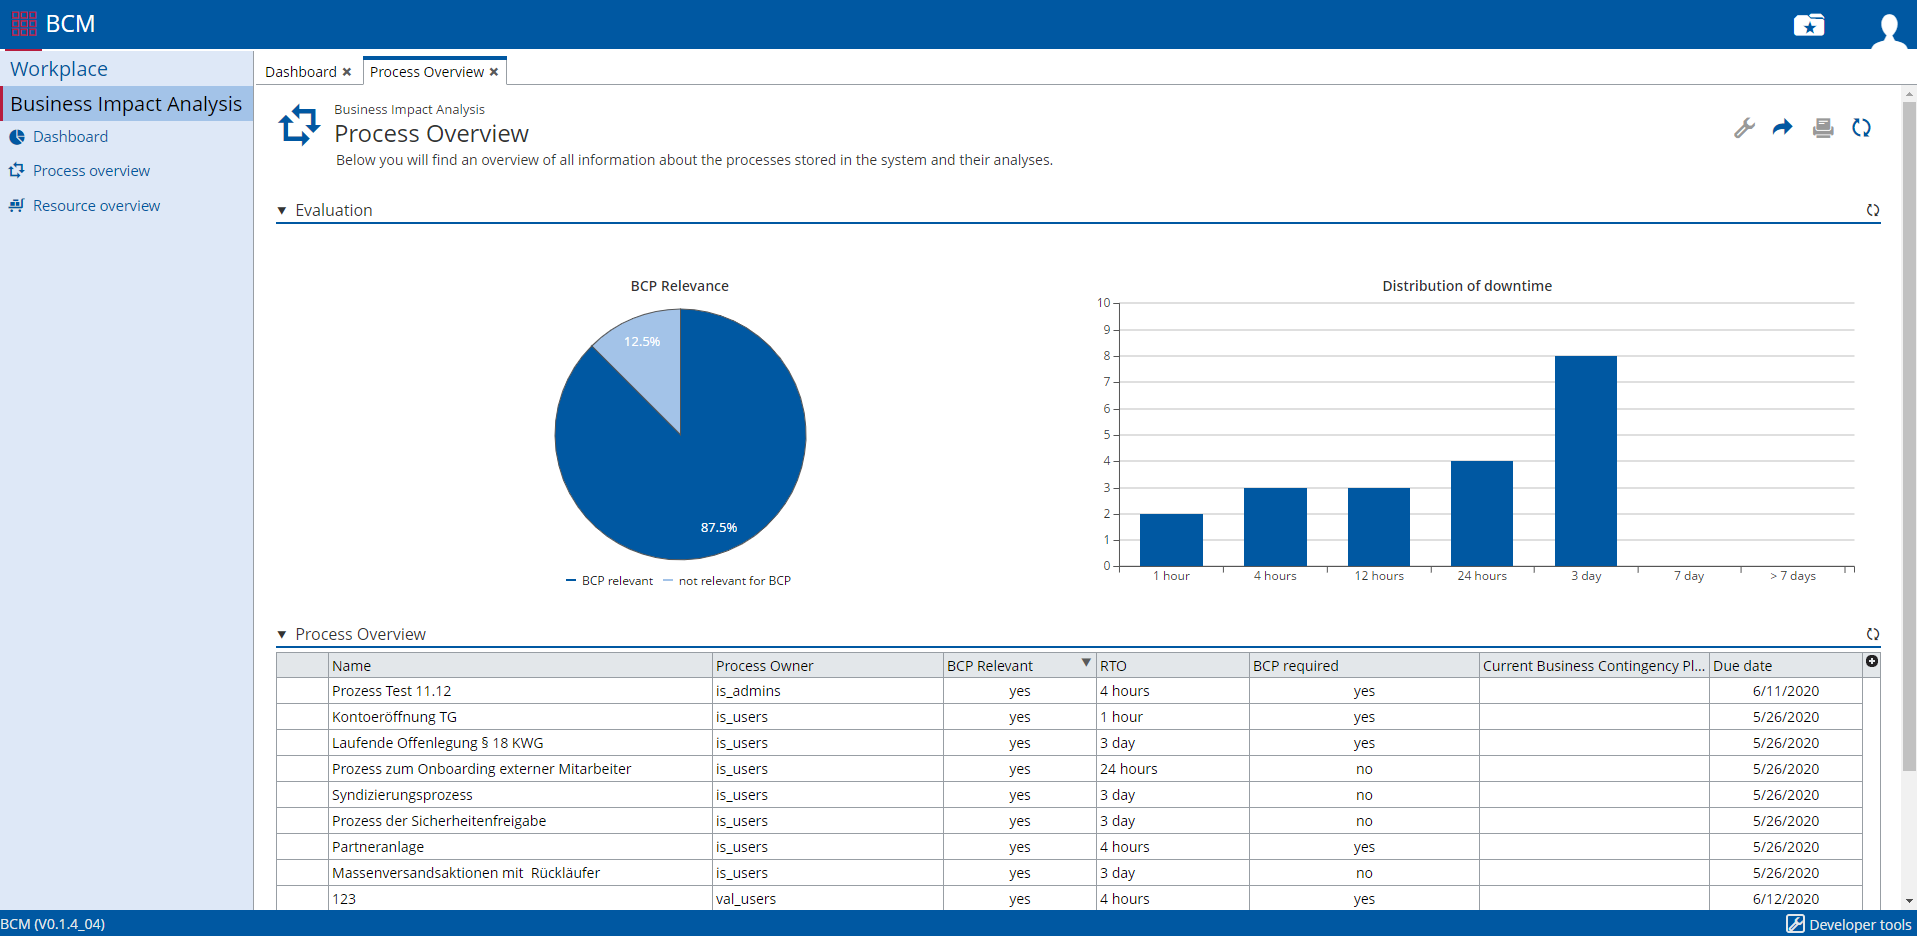Open the print icon for Process Overview
Image resolution: width=1917 pixels, height=936 pixels.
coord(1822,128)
